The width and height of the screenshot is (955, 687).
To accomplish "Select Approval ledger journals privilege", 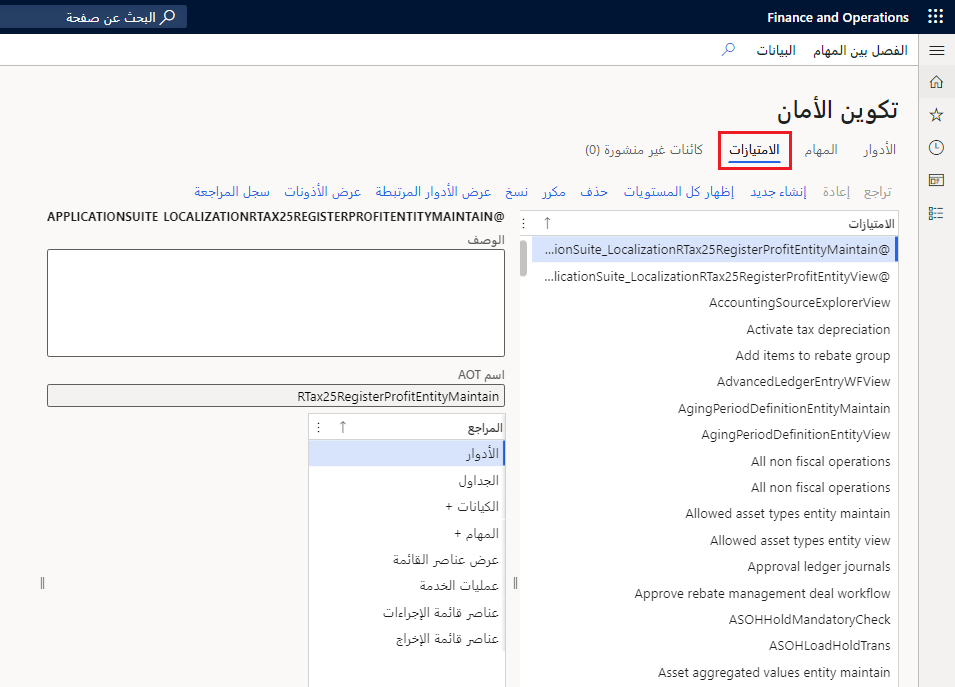I will point(714,567).
